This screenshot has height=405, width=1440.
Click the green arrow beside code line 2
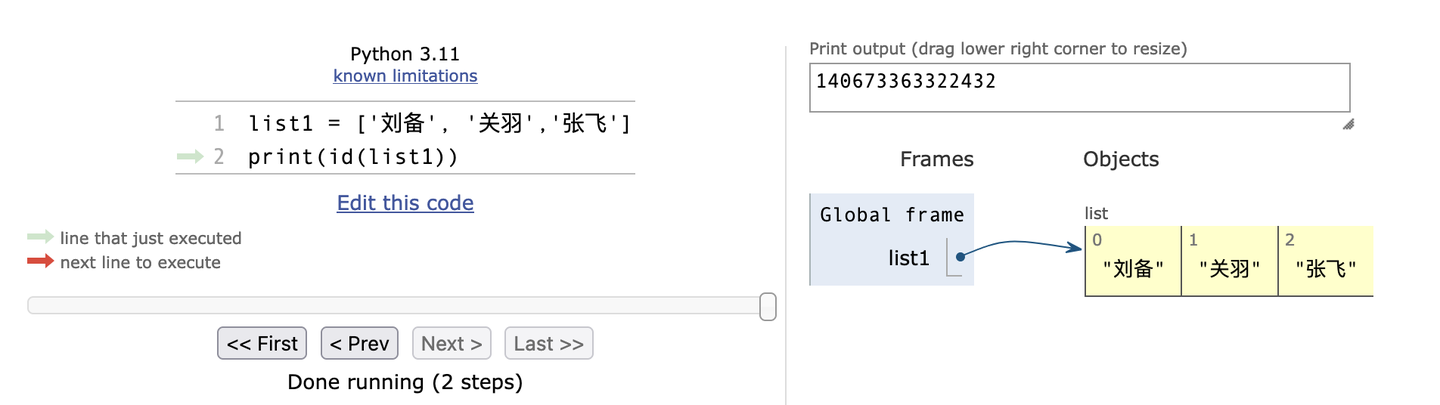pos(190,156)
